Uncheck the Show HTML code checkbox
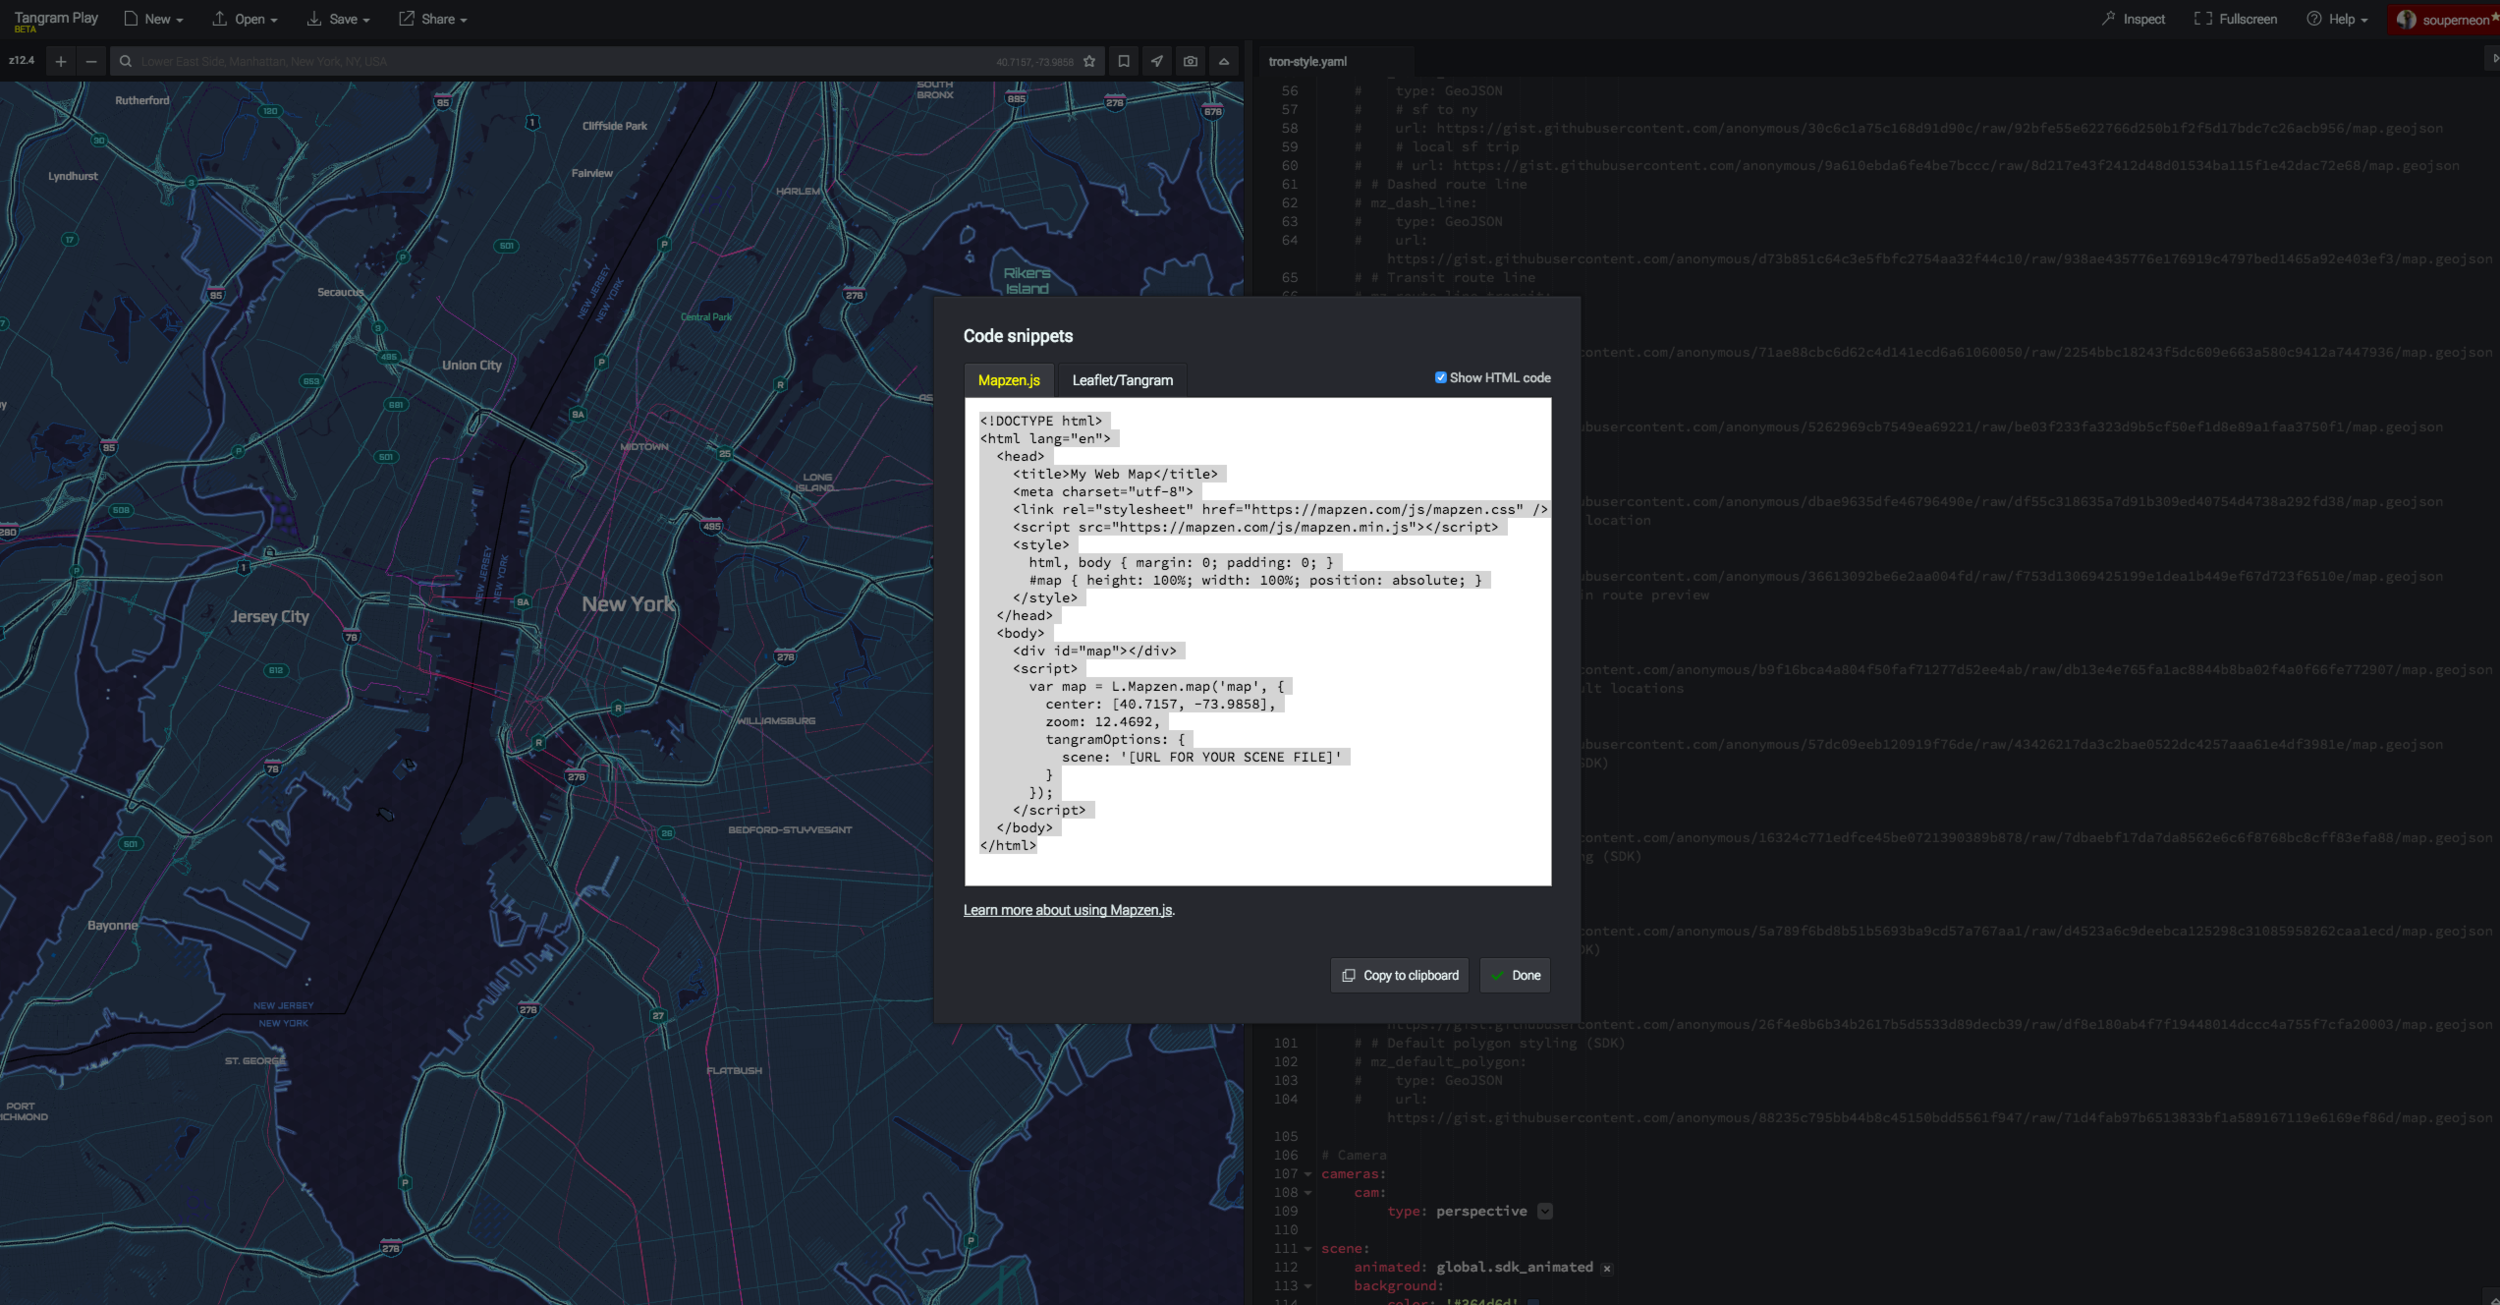 [x=1441, y=378]
